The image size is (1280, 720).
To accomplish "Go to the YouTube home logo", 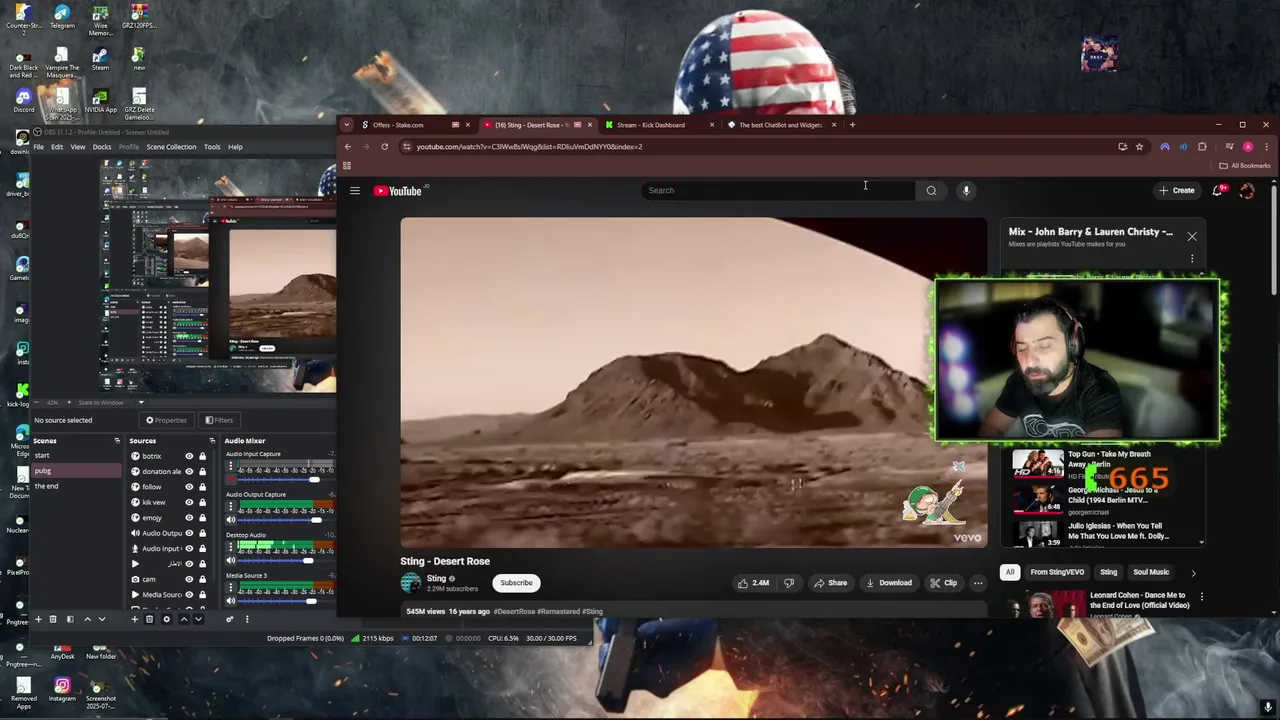I will 399,190.
